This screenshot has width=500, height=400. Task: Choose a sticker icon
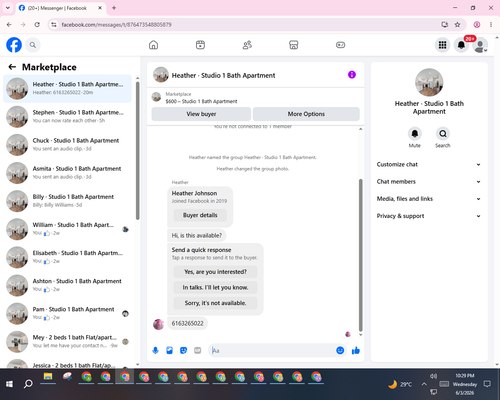pyautogui.click(x=183, y=350)
